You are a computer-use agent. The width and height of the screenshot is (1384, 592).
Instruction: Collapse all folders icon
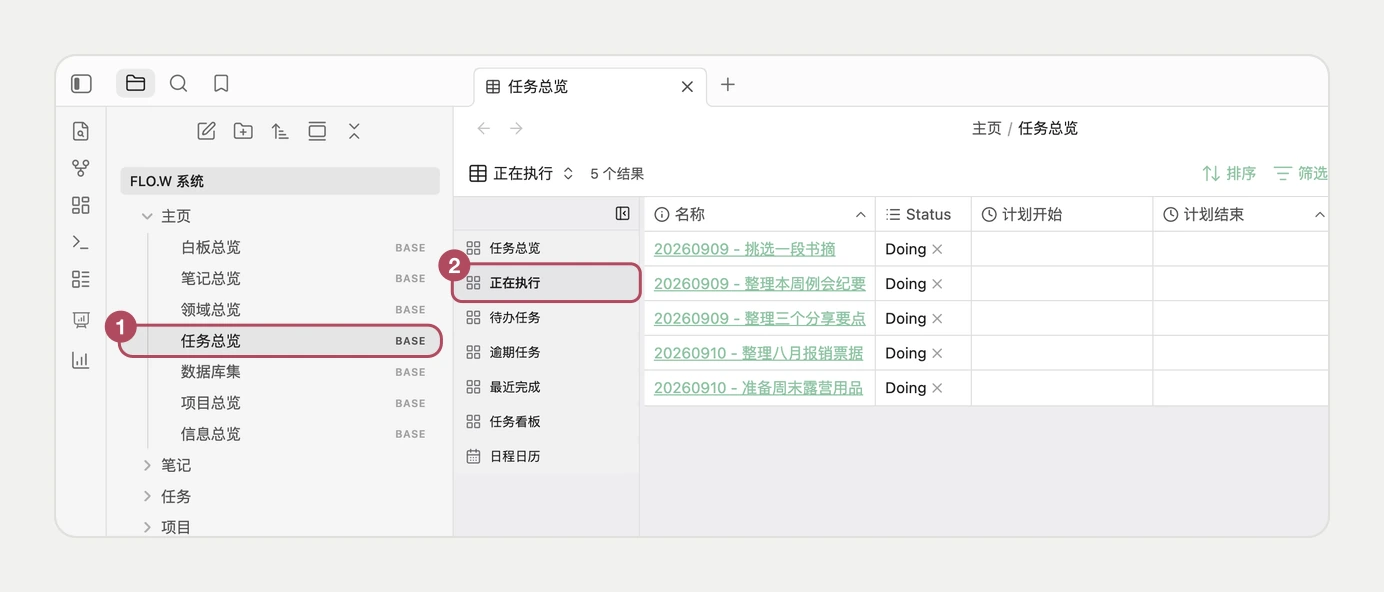(354, 131)
